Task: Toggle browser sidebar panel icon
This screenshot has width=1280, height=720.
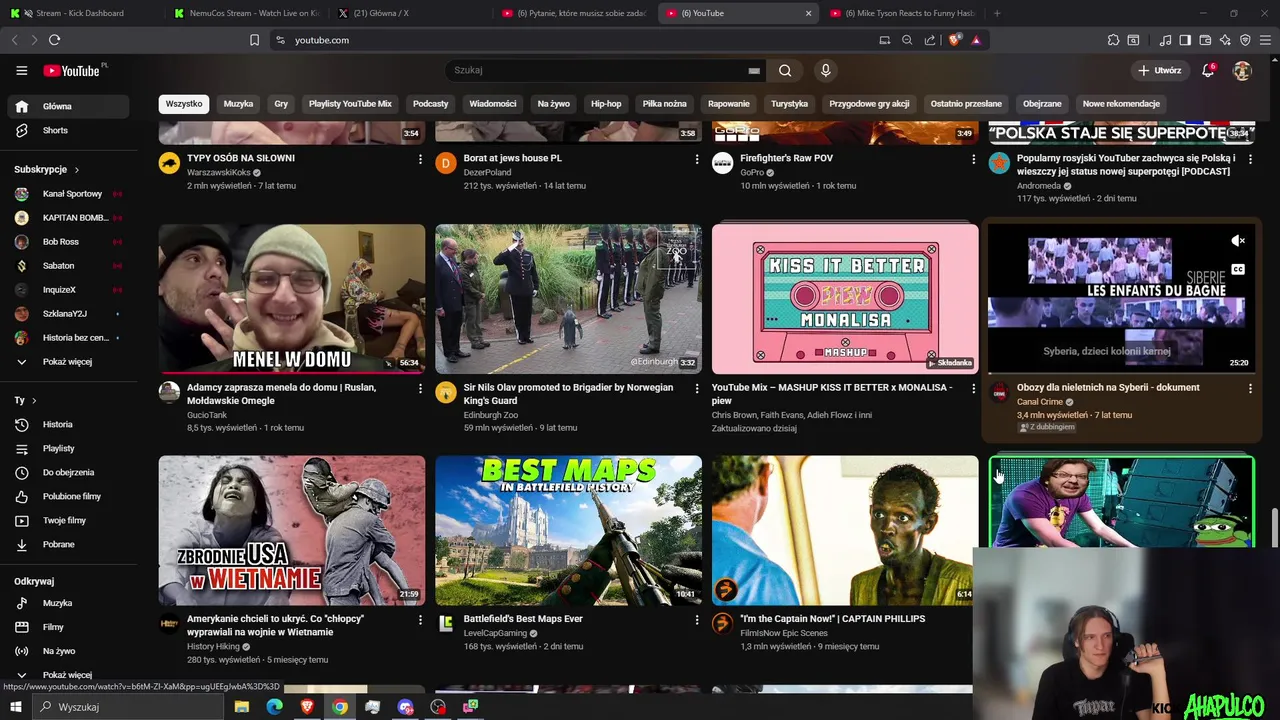Action: point(1185,40)
